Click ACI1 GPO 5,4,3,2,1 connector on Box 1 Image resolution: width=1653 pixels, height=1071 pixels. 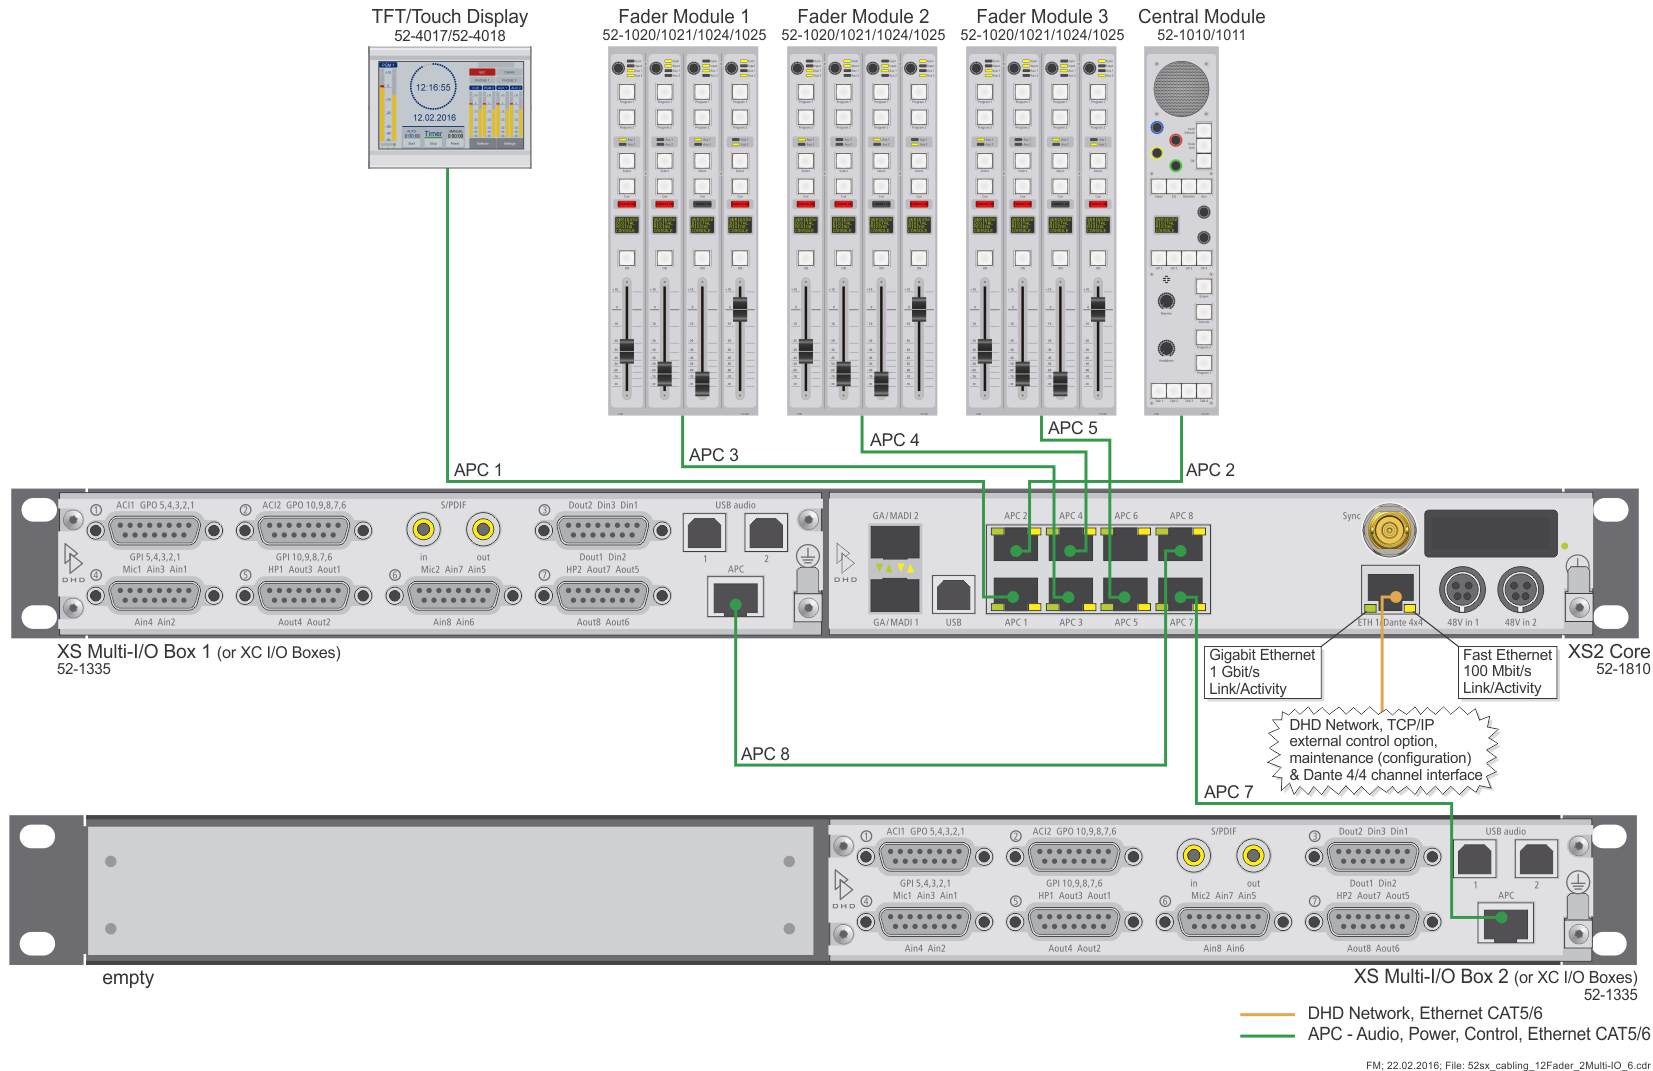(x=154, y=530)
